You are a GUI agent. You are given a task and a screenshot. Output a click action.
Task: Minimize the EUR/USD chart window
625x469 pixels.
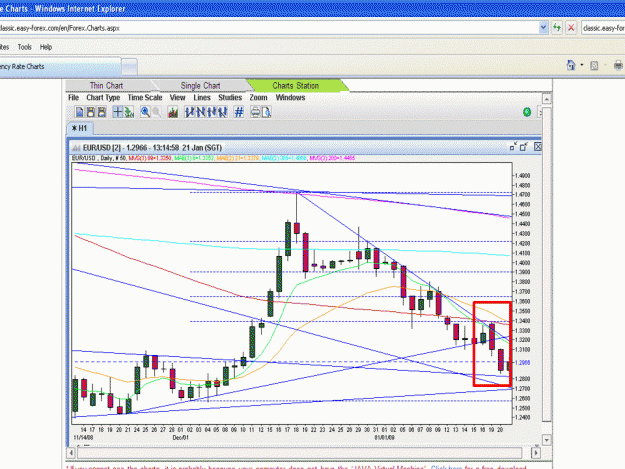[513, 147]
